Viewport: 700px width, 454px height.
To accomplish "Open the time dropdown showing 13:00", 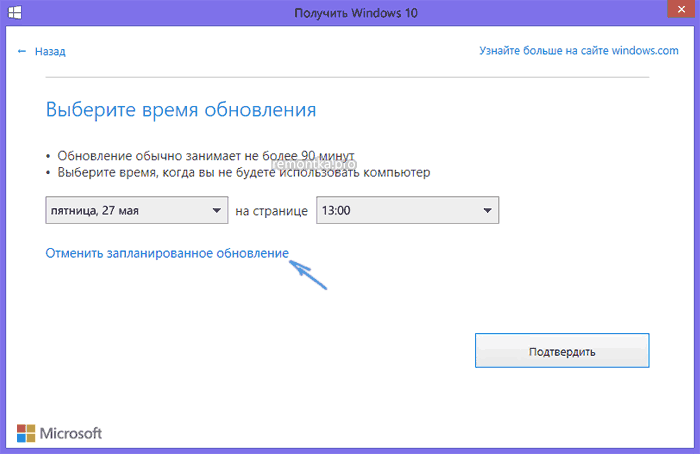I will pyautogui.click(x=408, y=210).
